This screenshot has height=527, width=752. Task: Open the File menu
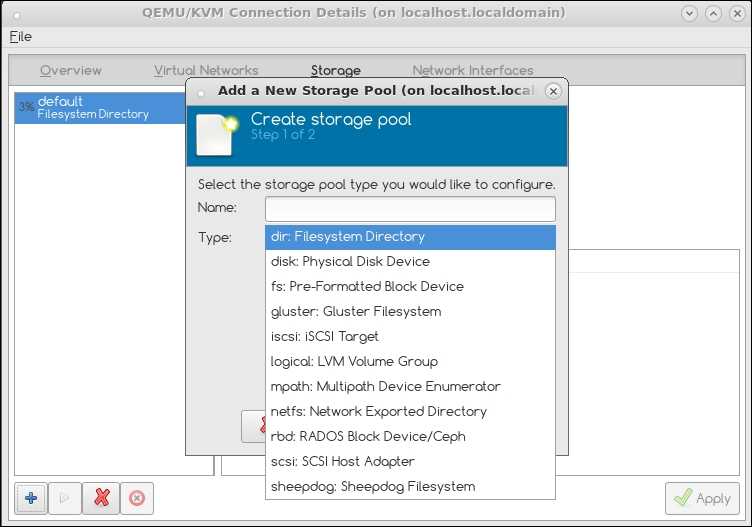[21, 36]
